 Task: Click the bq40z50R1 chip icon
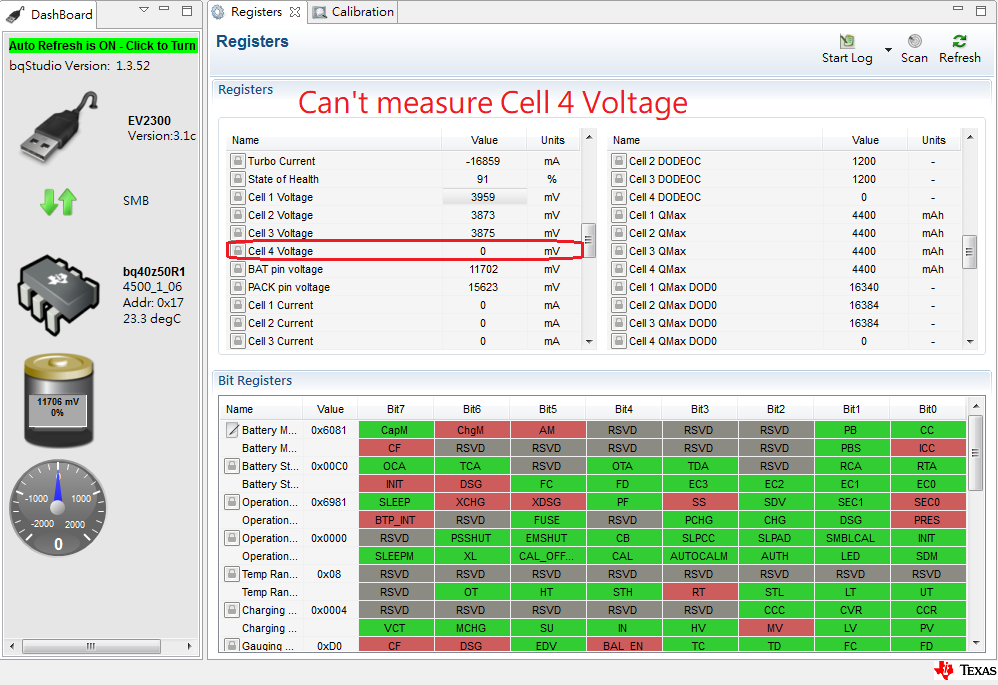coord(59,295)
